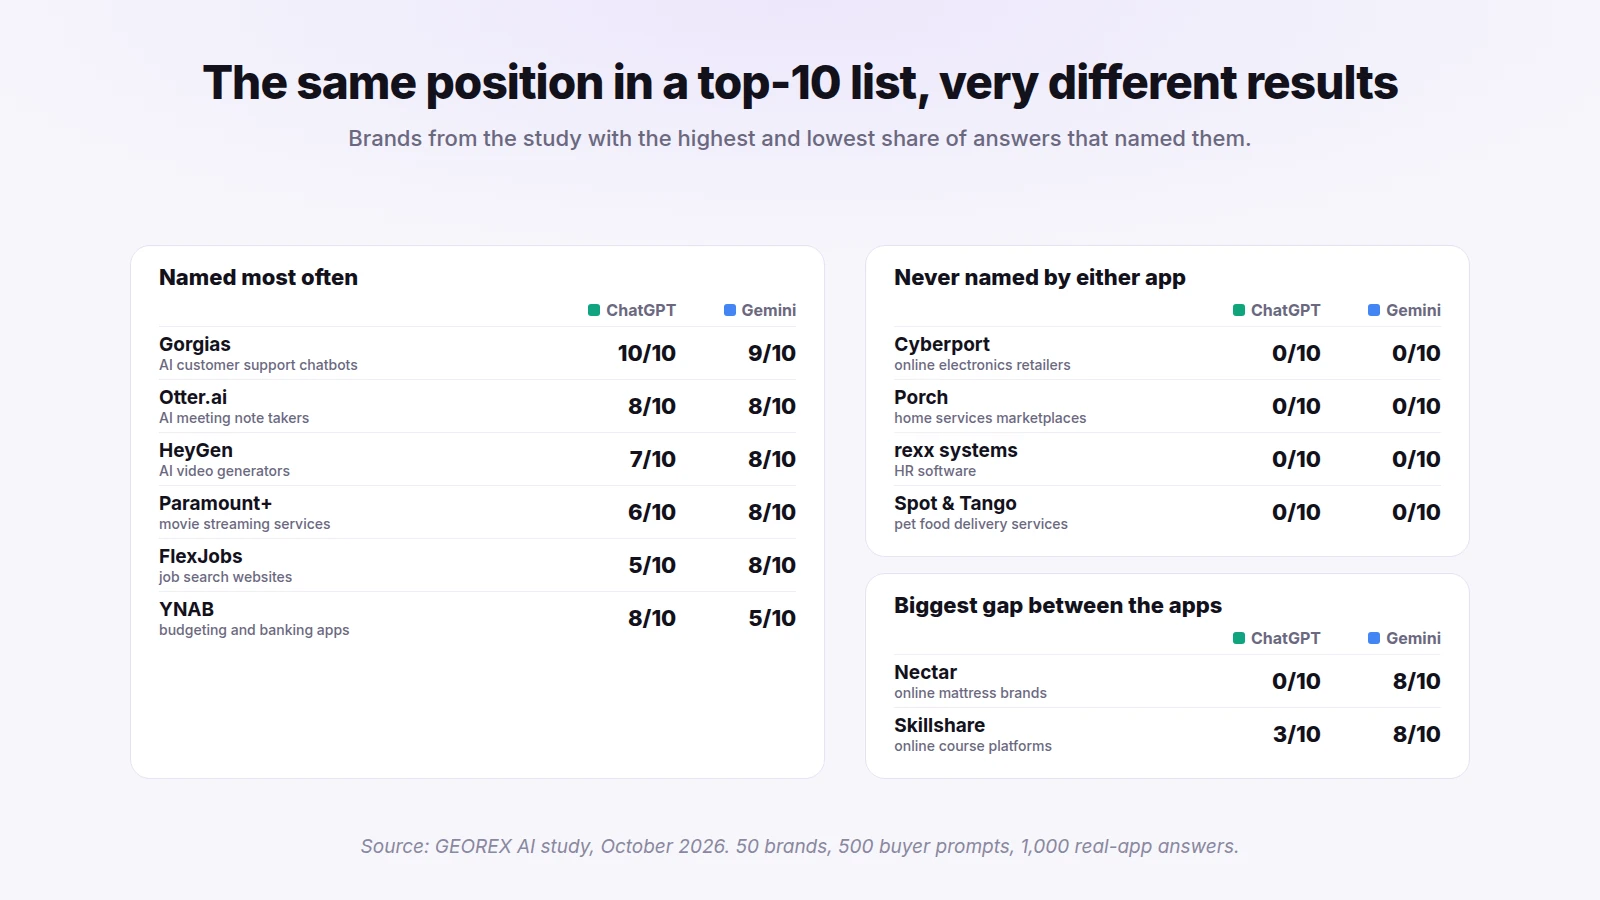Click the green ChatGPT swatch in Named most often
Image resolution: width=1600 pixels, height=900 pixels.
tap(594, 310)
